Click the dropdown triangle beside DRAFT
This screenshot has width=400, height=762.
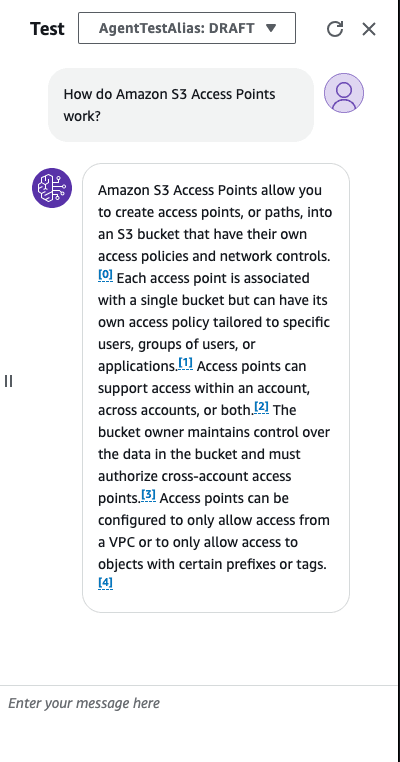pos(271,28)
